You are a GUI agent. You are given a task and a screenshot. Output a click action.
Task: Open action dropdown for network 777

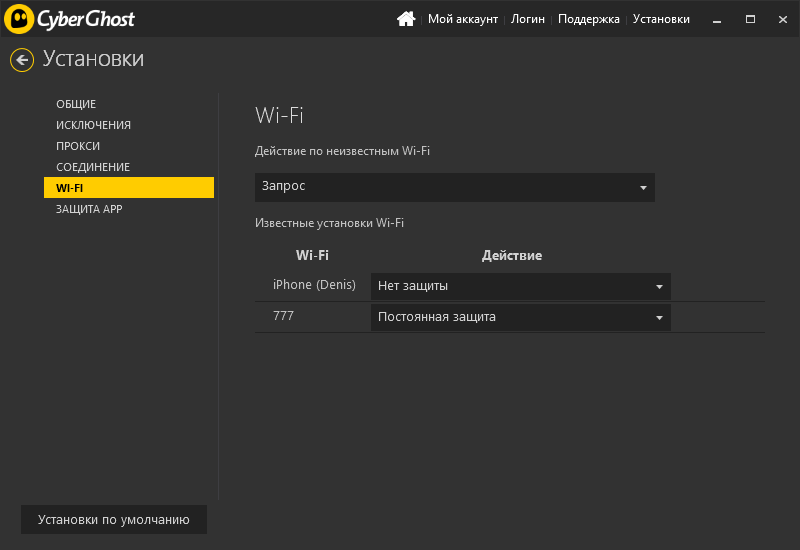coord(520,317)
